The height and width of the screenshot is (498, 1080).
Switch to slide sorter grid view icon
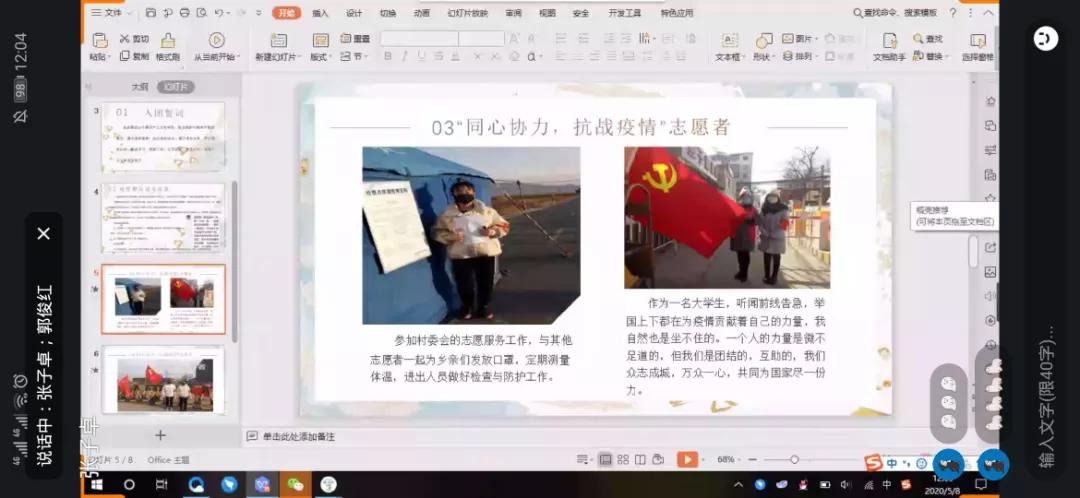click(623, 459)
